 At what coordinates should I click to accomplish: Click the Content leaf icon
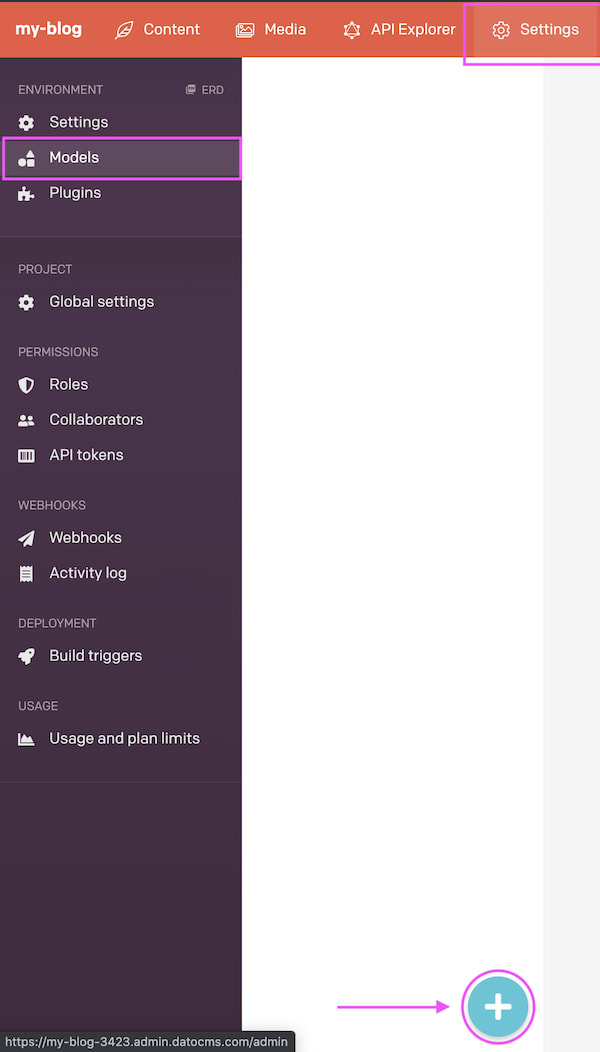pos(124,30)
